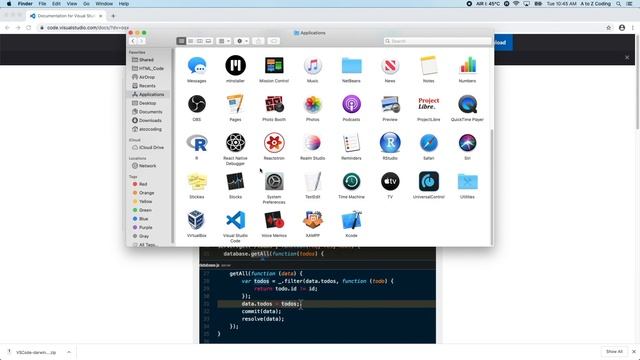Image resolution: width=640 pixels, height=360 pixels.
Task: Select the Podcasts app icon
Action: click(351, 104)
